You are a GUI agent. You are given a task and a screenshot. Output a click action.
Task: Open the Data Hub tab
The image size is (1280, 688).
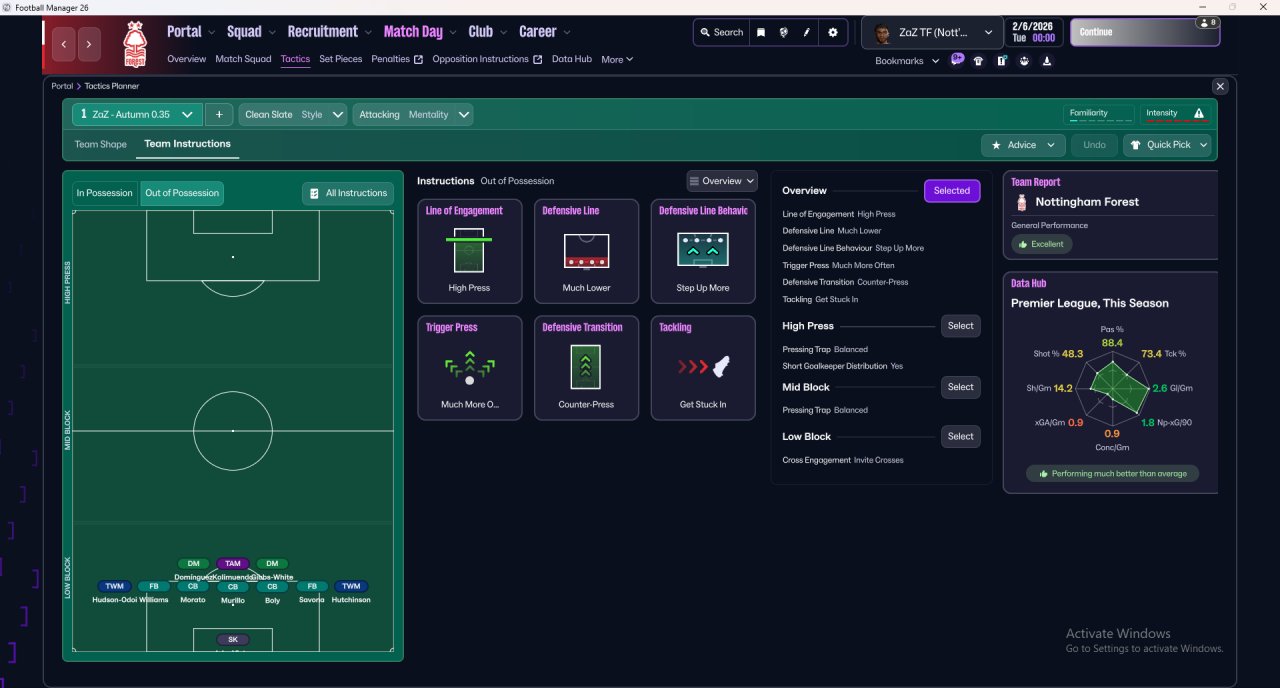(572, 59)
